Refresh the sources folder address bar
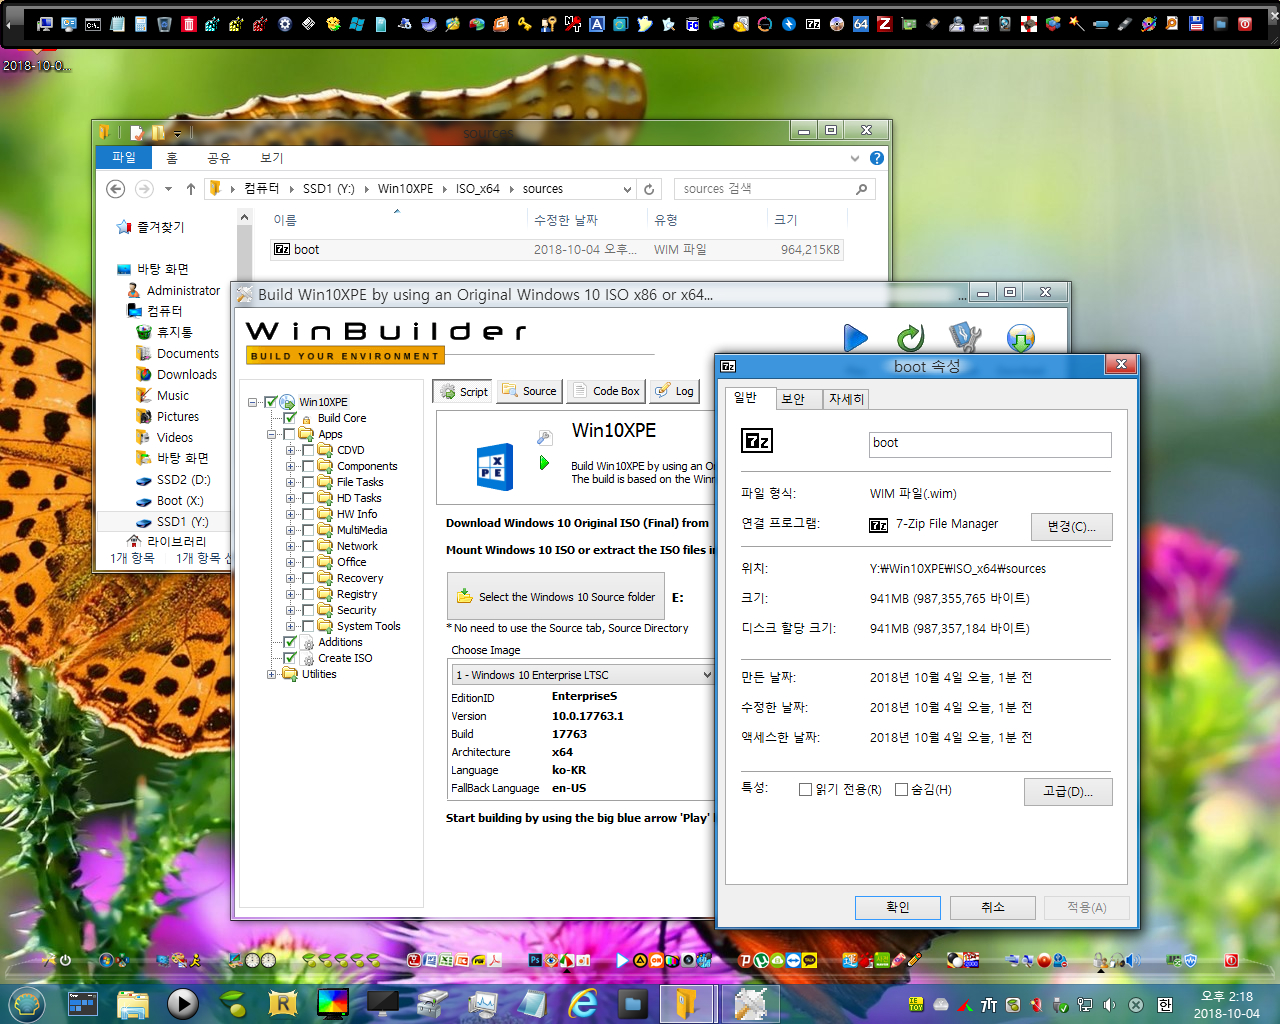 point(649,189)
